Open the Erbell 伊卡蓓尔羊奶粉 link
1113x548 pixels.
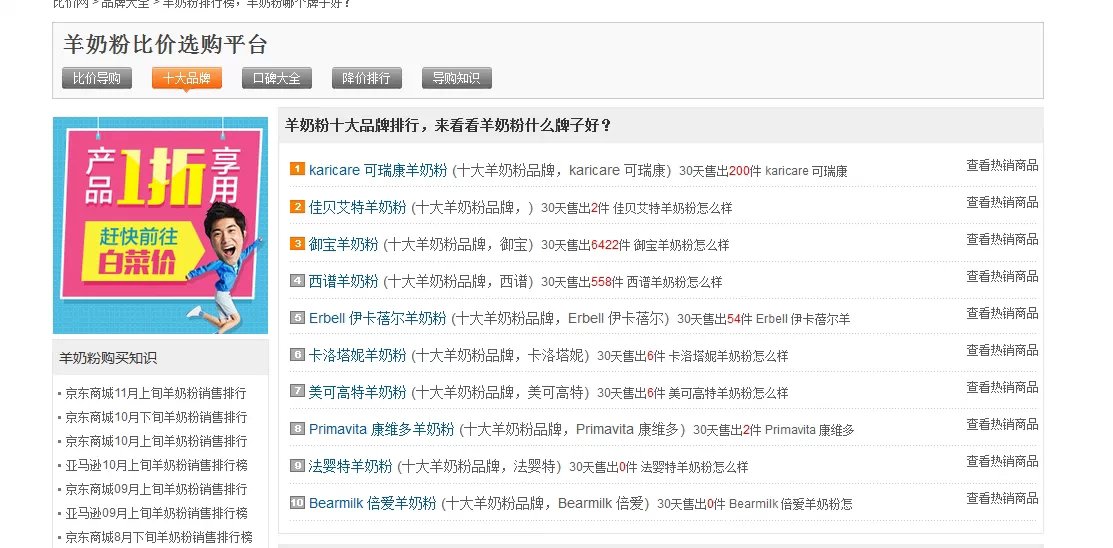pos(377,318)
